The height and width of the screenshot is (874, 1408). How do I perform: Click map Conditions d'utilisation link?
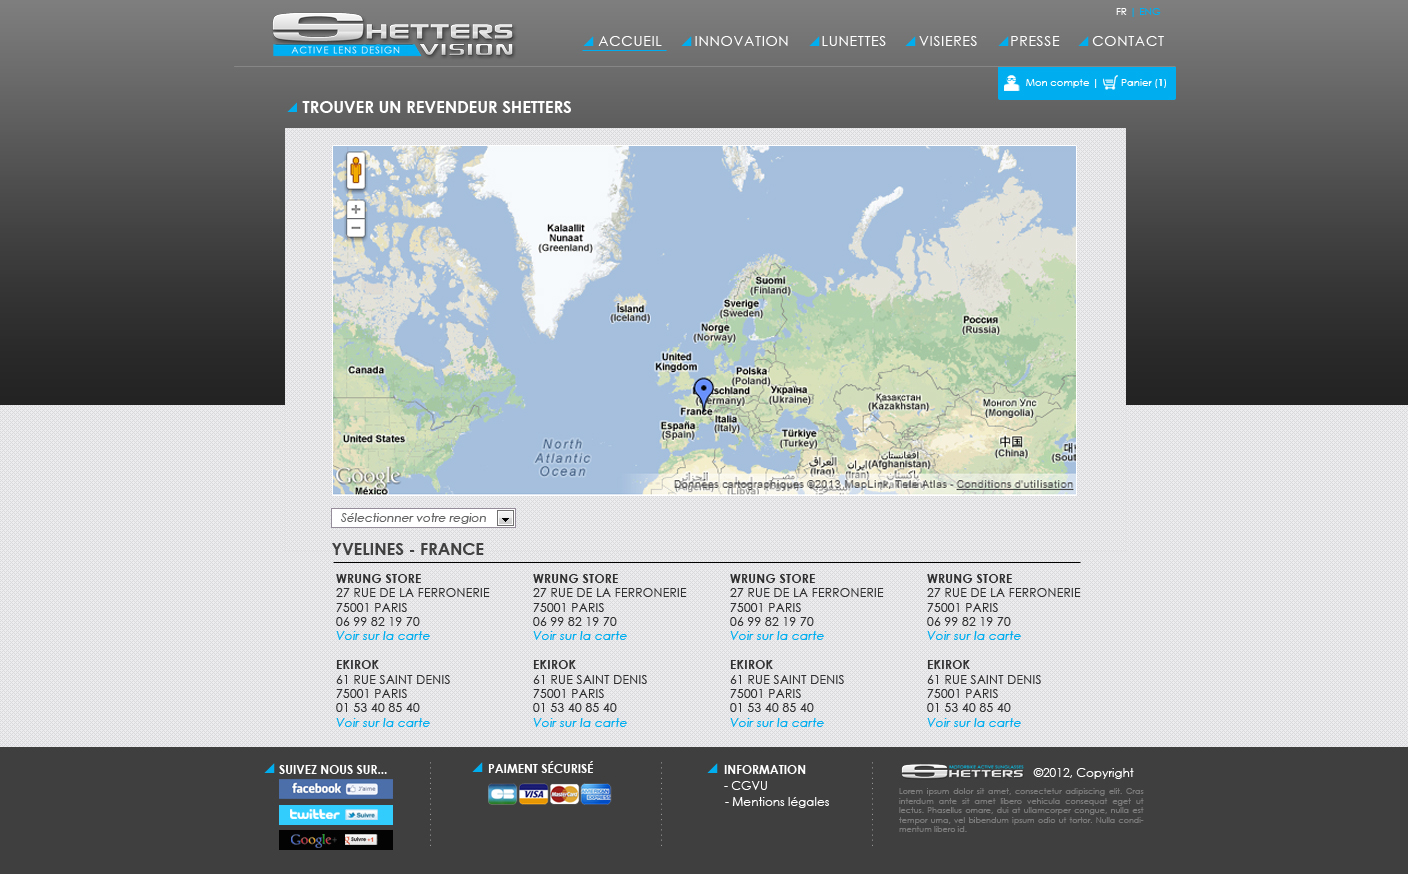click(x=1014, y=484)
